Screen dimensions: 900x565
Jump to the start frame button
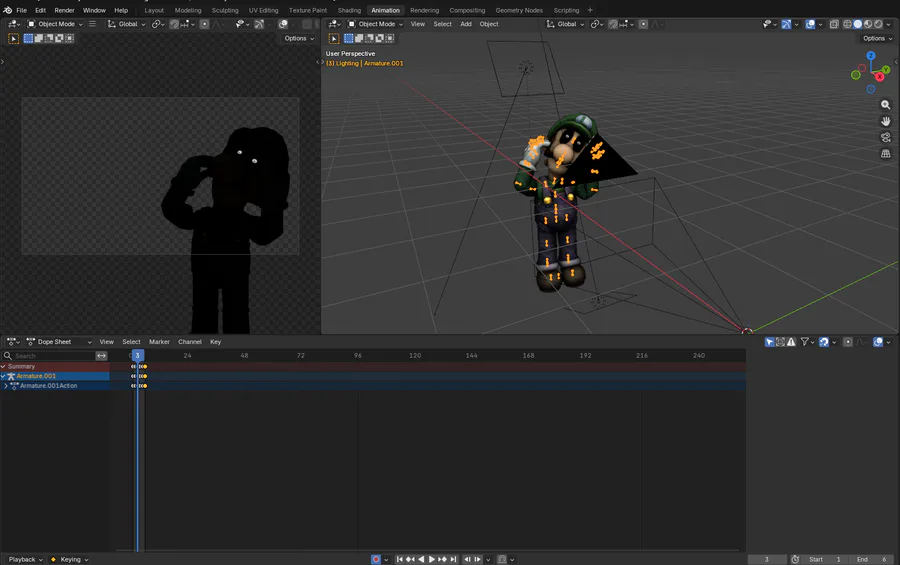click(399, 559)
